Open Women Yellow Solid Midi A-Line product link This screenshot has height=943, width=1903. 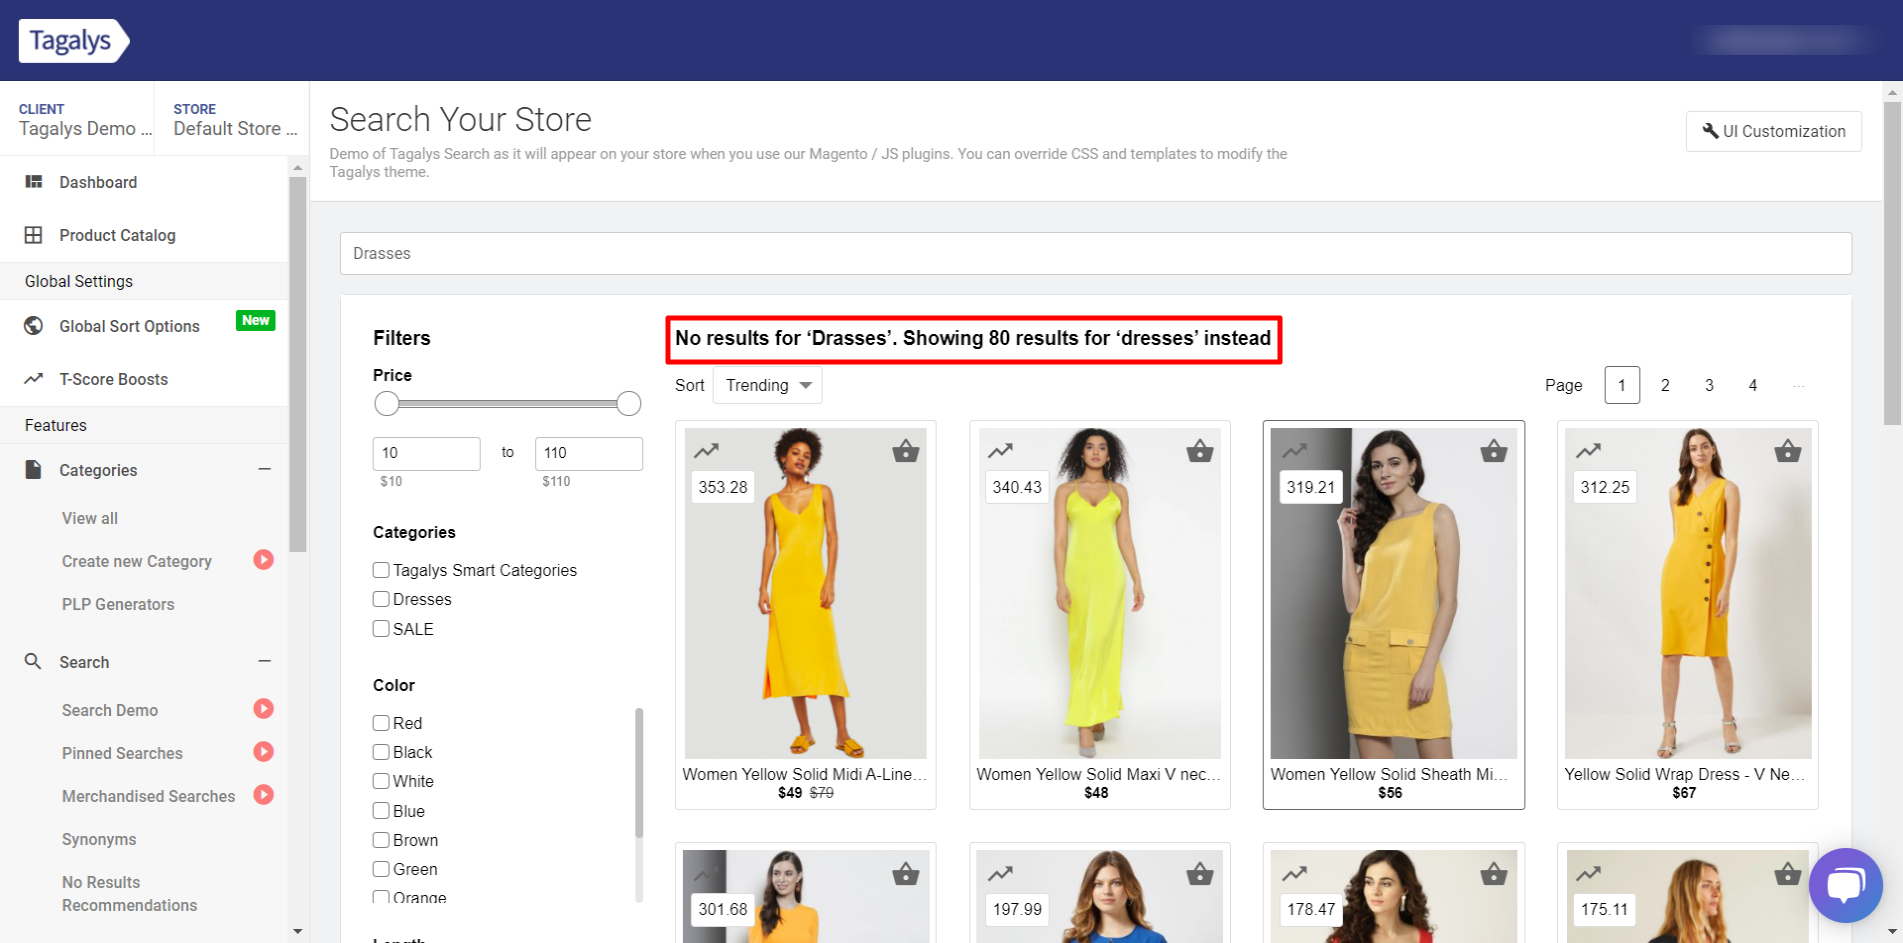tap(805, 774)
